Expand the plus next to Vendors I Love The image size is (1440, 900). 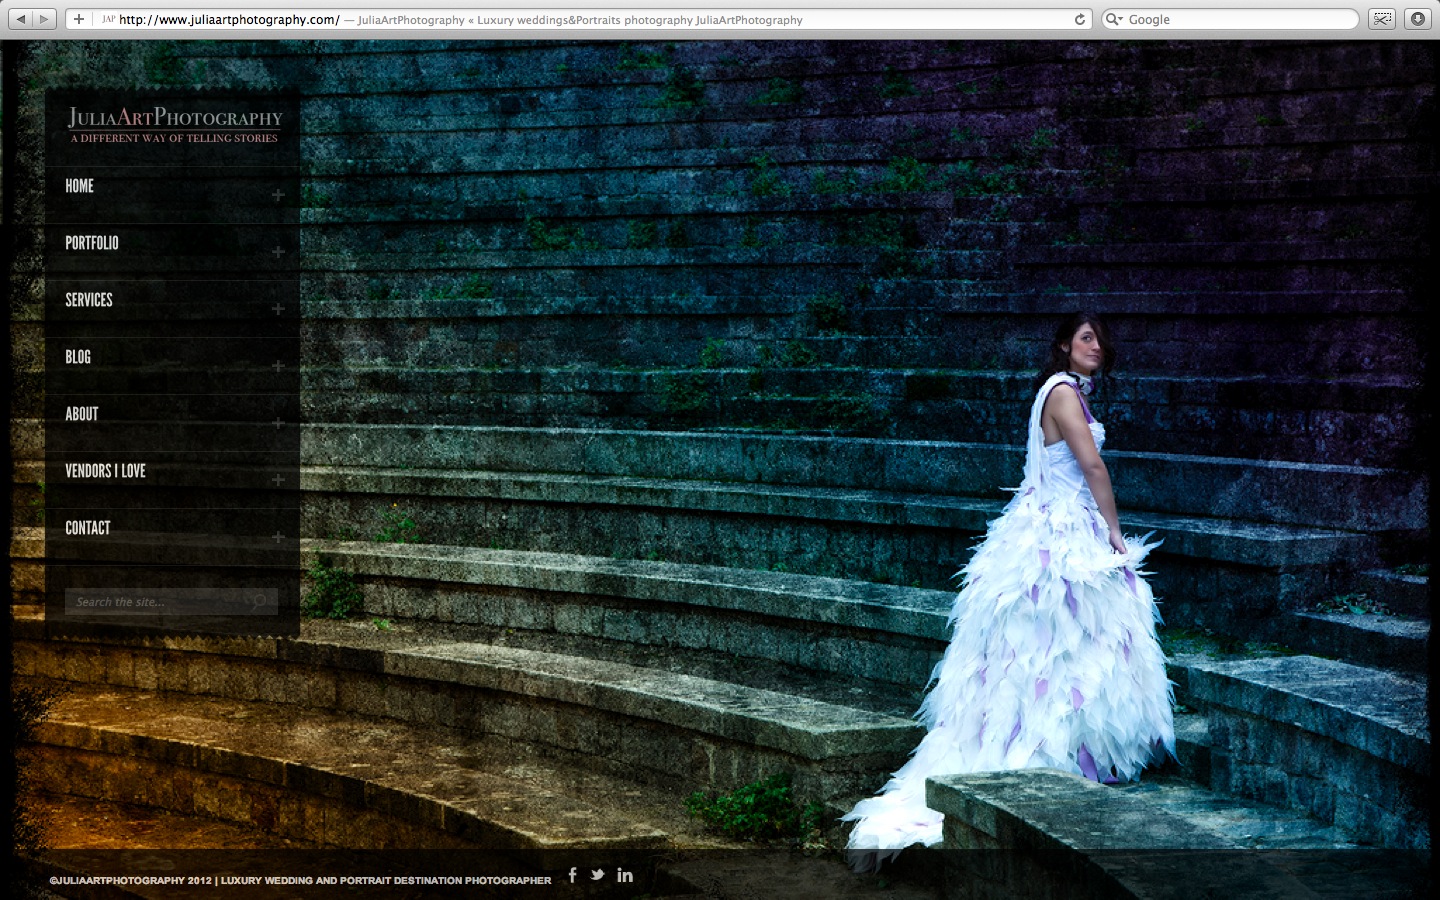pyautogui.click(x=278, y=480)
